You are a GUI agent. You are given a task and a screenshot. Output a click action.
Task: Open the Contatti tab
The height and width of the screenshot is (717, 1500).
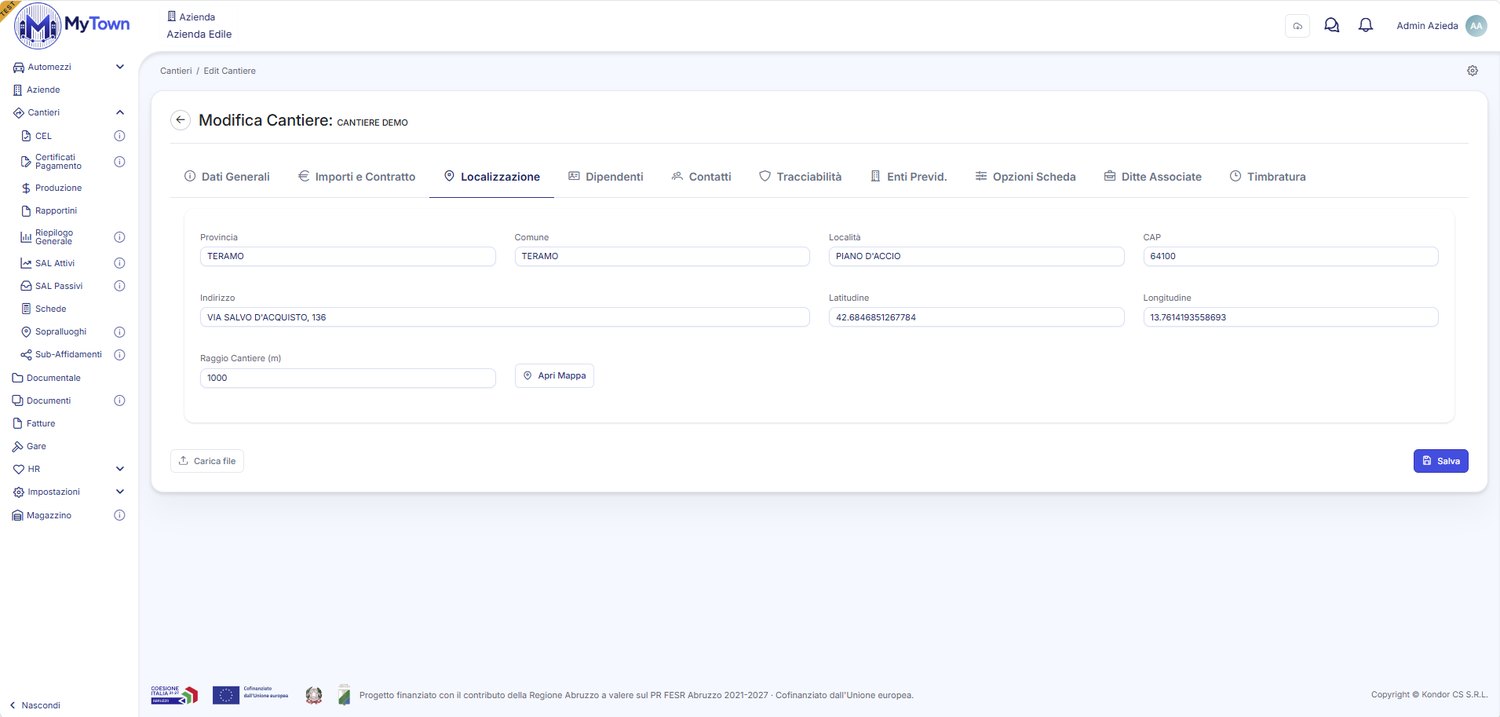pos(701,177)
